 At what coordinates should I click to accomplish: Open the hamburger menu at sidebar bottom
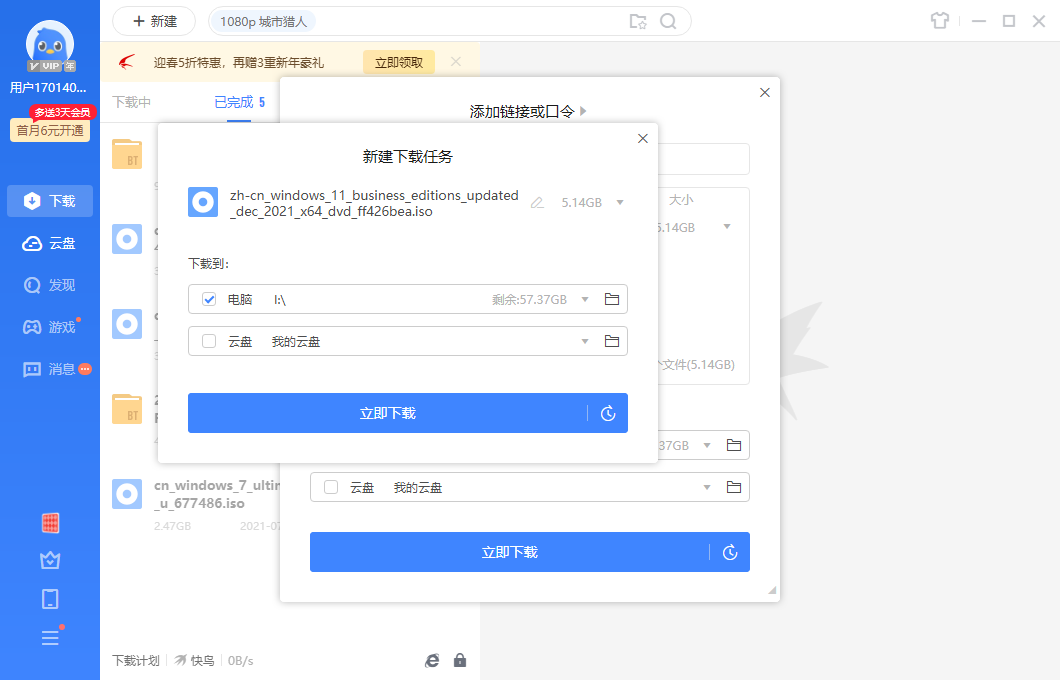click(x=49, y=637)
